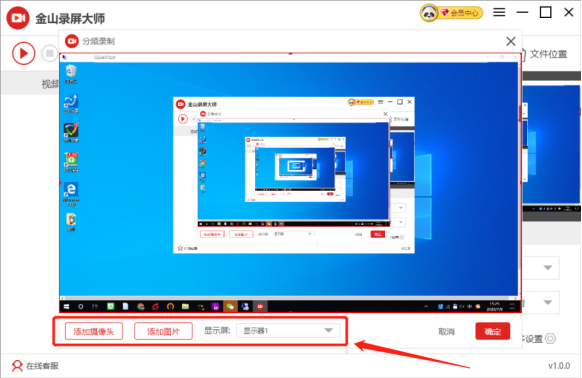This screenshot has width=582, height=378.
Task: Confirm with the red 确定 button
Action: pos(493,331)
